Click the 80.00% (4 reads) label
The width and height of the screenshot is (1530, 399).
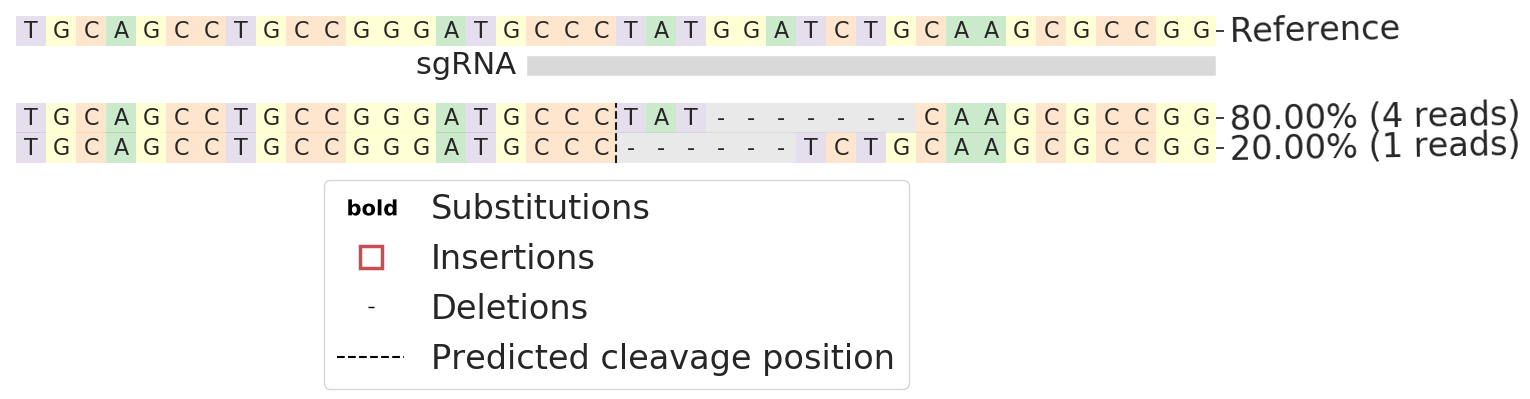(x=1374, y=116)
